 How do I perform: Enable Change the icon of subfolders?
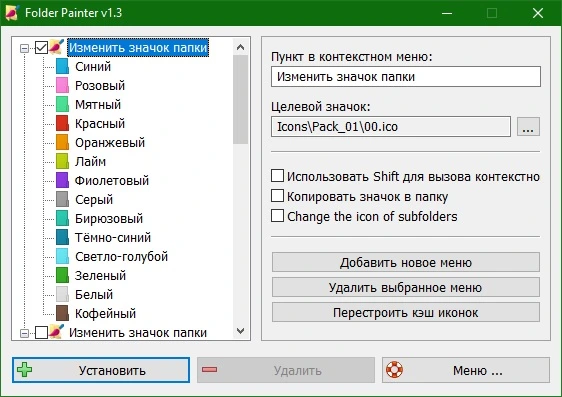(x=277, y=216)
